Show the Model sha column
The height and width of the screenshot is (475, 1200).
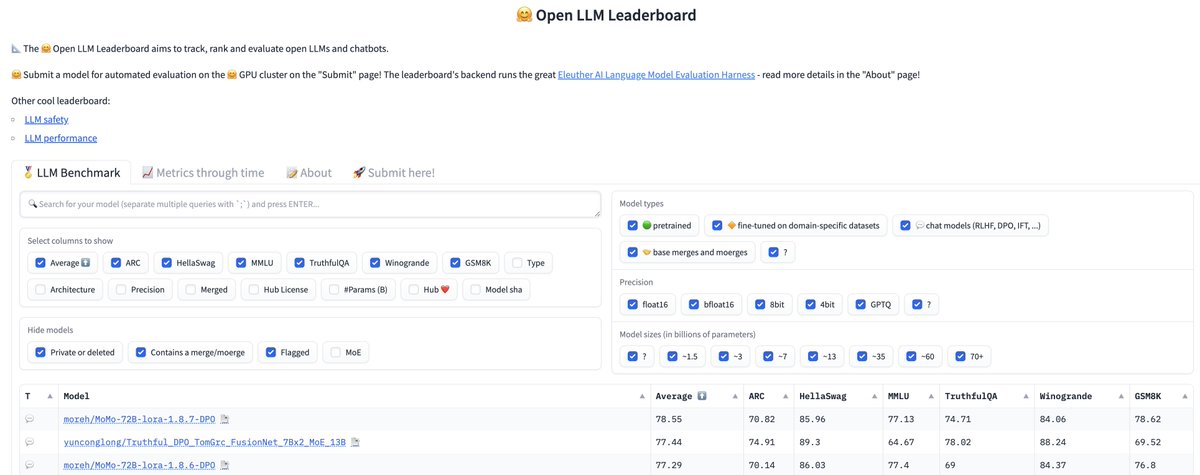coord(475,290)
